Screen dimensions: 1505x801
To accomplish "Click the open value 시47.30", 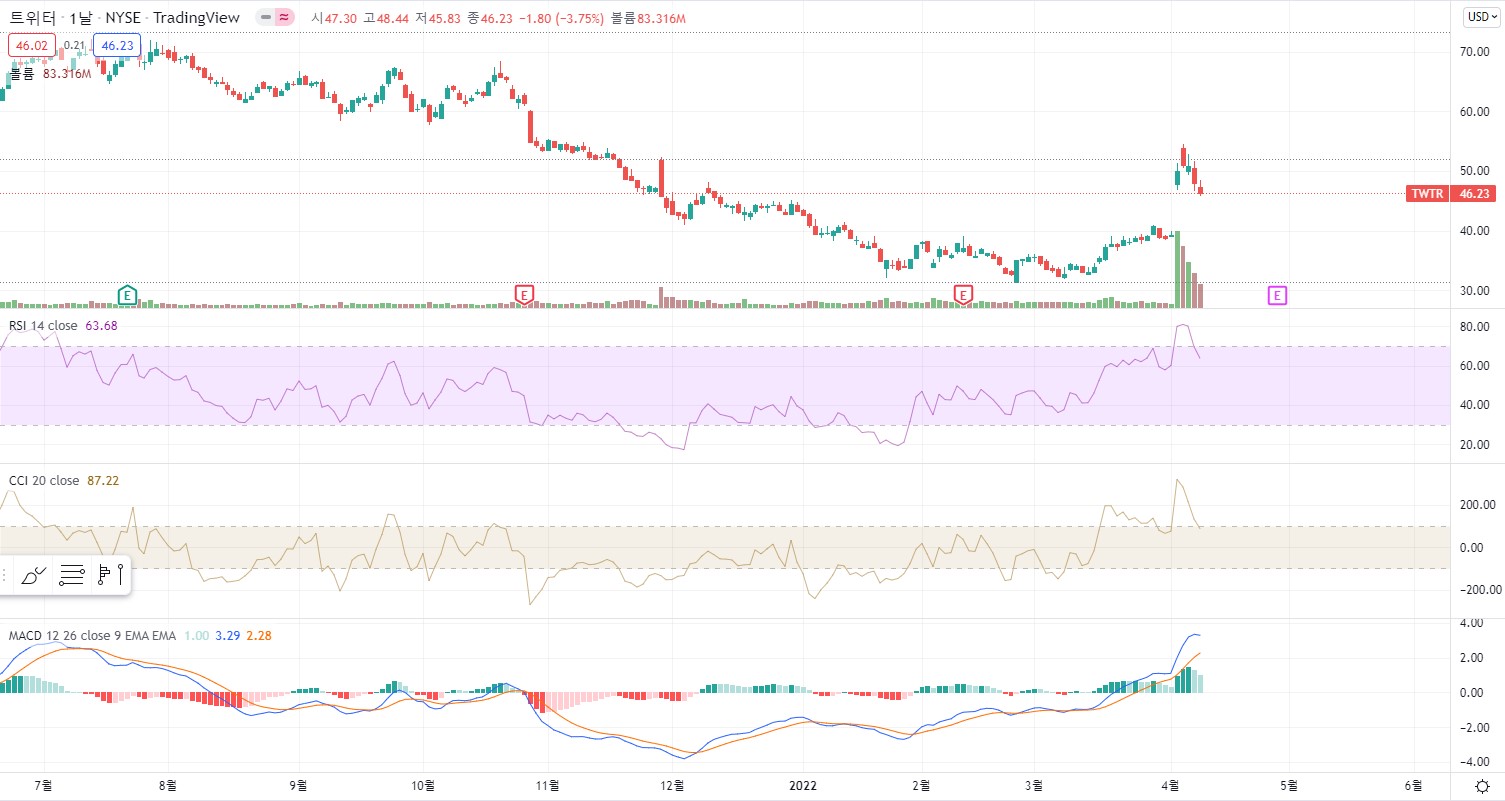I will click(336, 18).
